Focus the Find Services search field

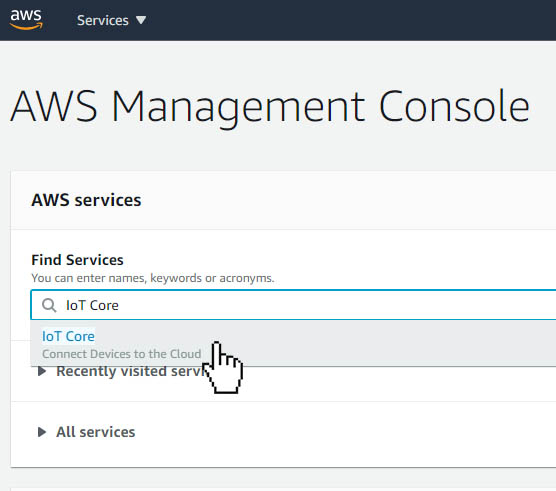coord(293,305)
